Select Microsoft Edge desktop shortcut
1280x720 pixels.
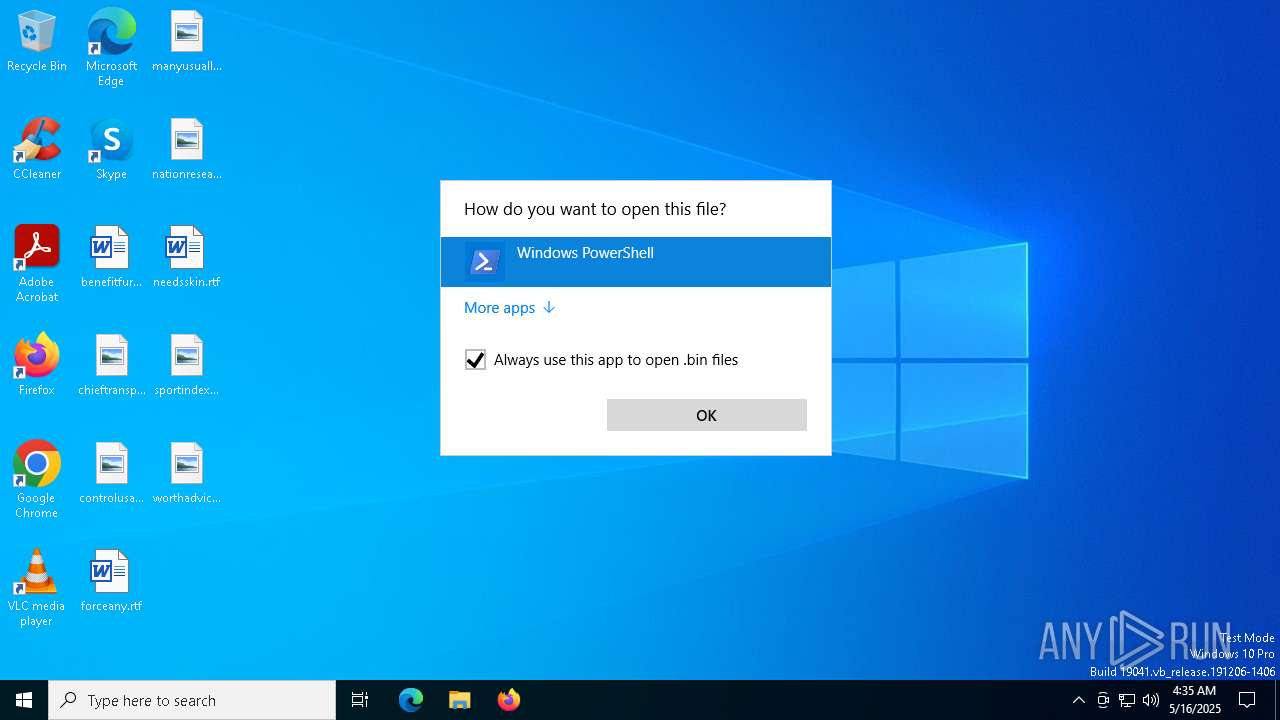click(x=111, y=47)
